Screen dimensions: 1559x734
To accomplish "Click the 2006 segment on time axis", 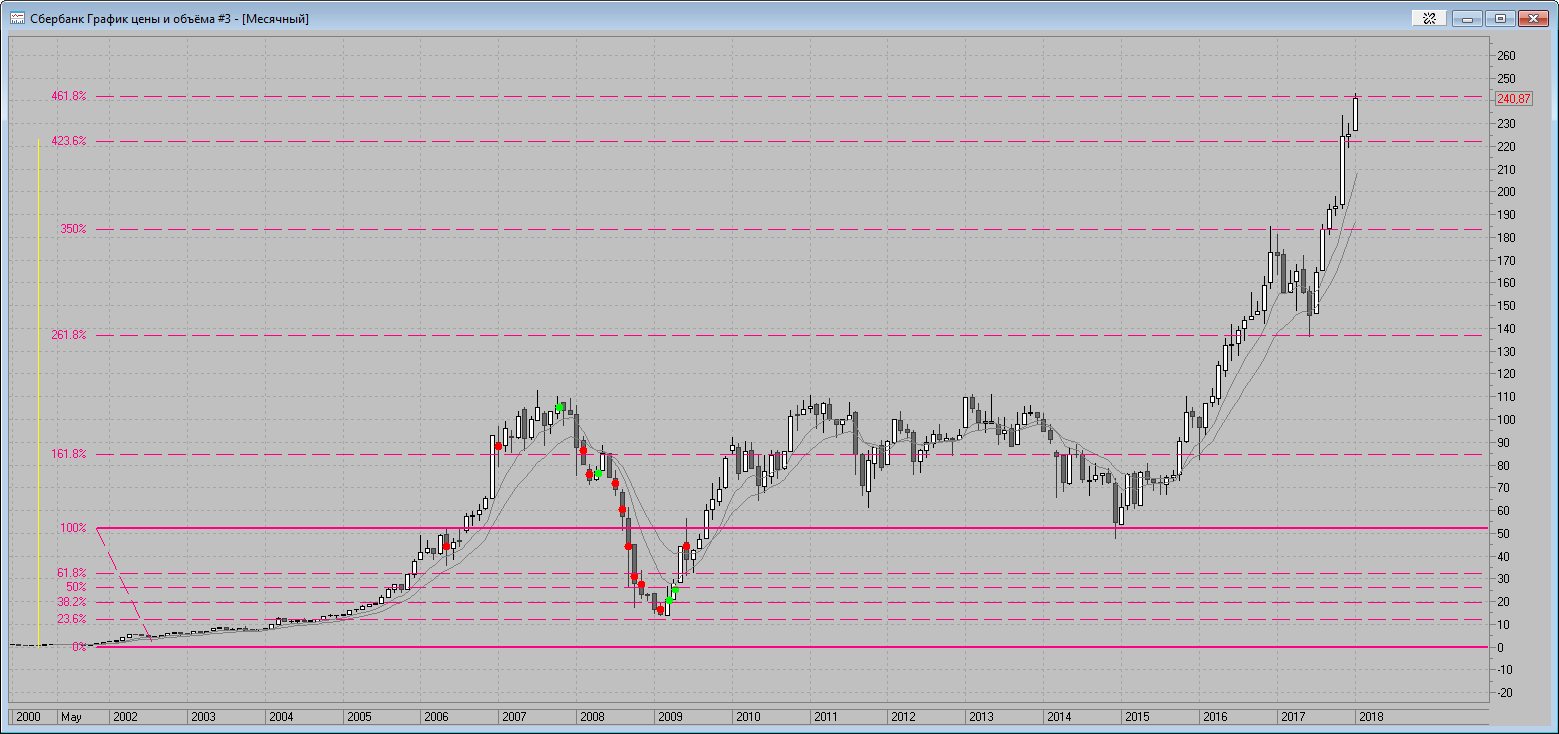I will click(460, 717).
